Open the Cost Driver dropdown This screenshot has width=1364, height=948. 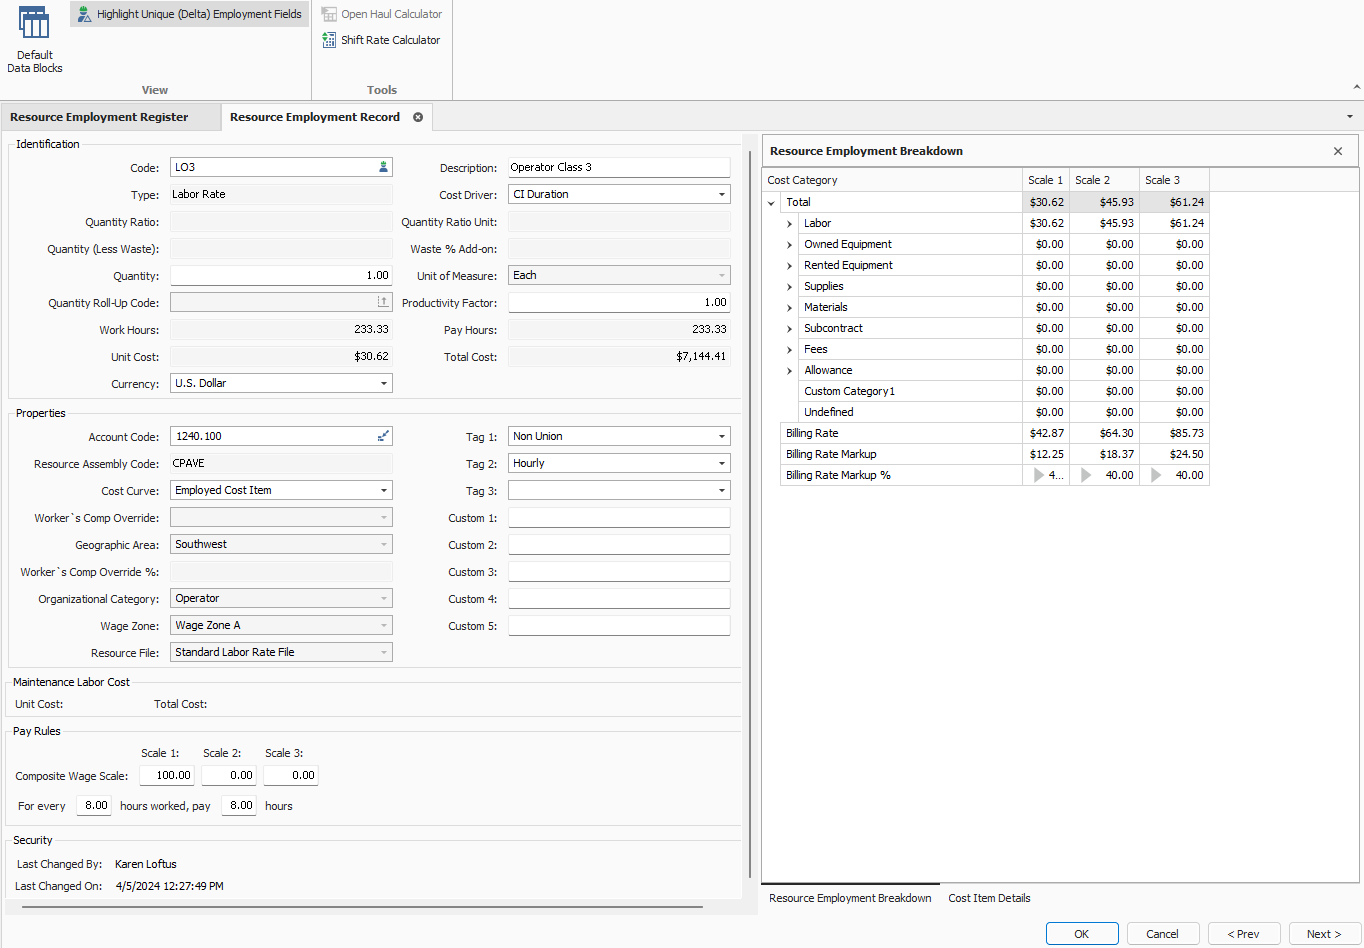721,194
